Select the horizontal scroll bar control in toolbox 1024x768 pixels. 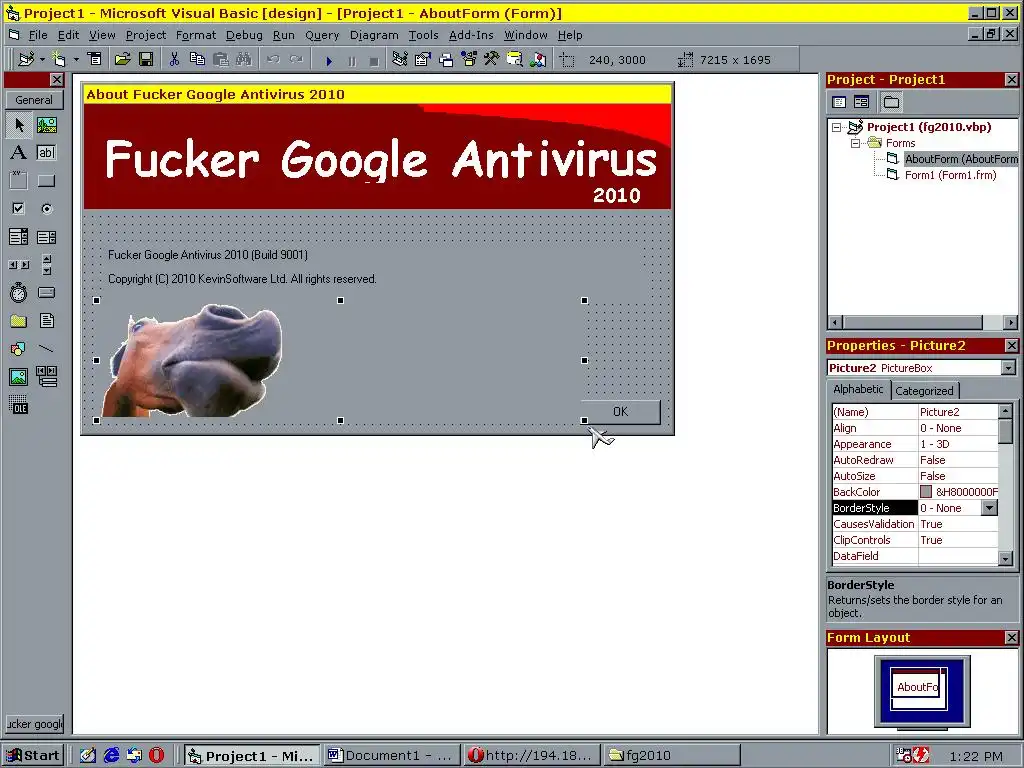pos(19,265)
